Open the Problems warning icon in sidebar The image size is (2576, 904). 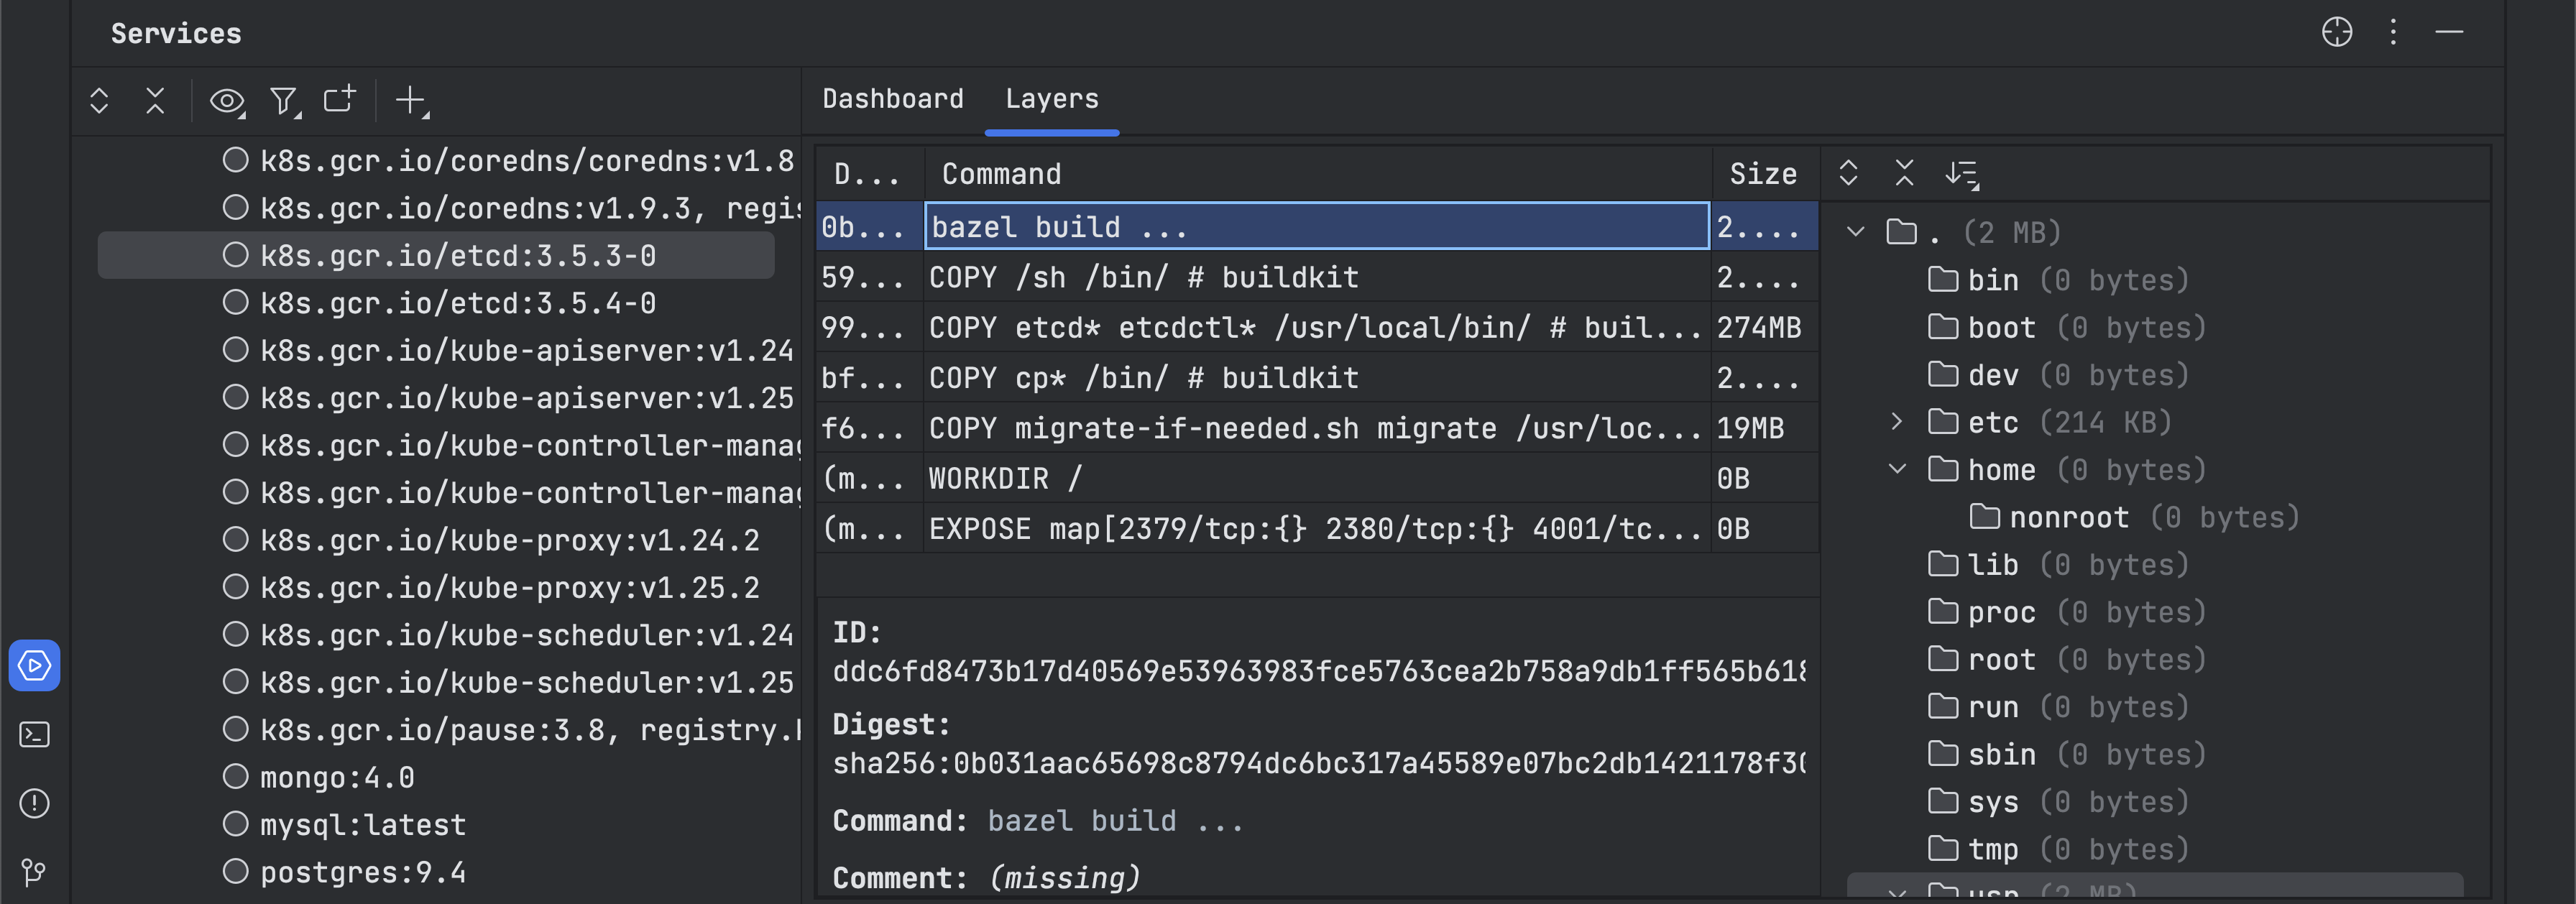(x=34, y=803)
